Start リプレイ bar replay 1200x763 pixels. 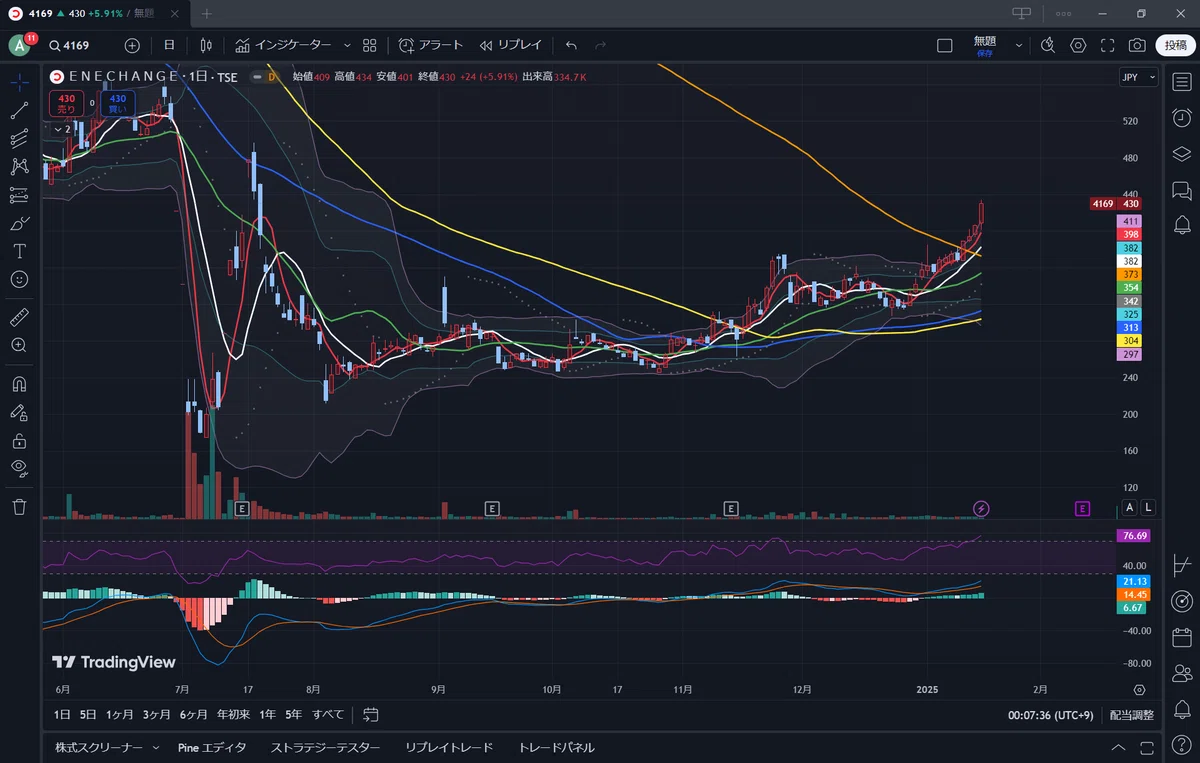(510, 45)
